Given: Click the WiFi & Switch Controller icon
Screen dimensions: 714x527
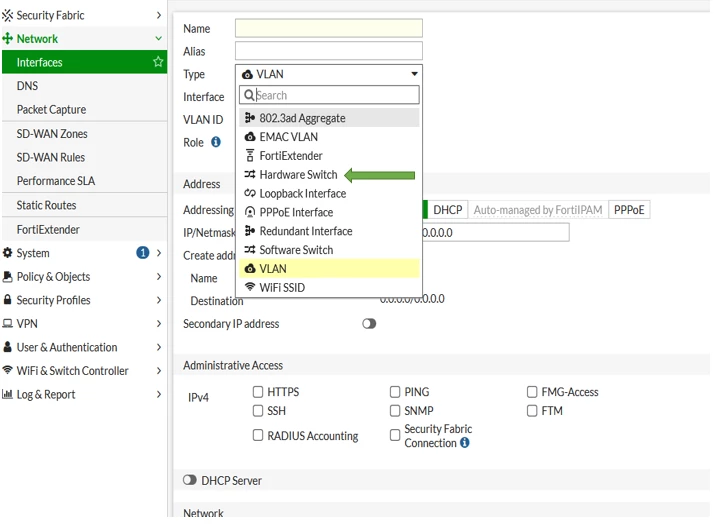Looking at the screenshot, I should (x=7, y=370).
